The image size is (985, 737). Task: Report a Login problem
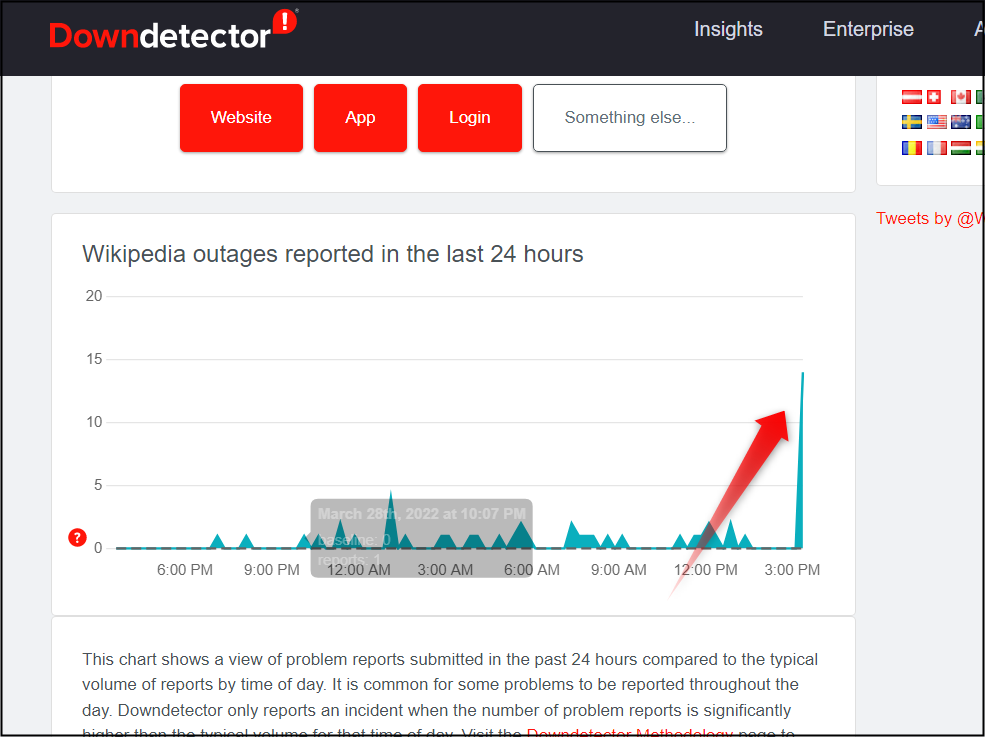[470, 117]
